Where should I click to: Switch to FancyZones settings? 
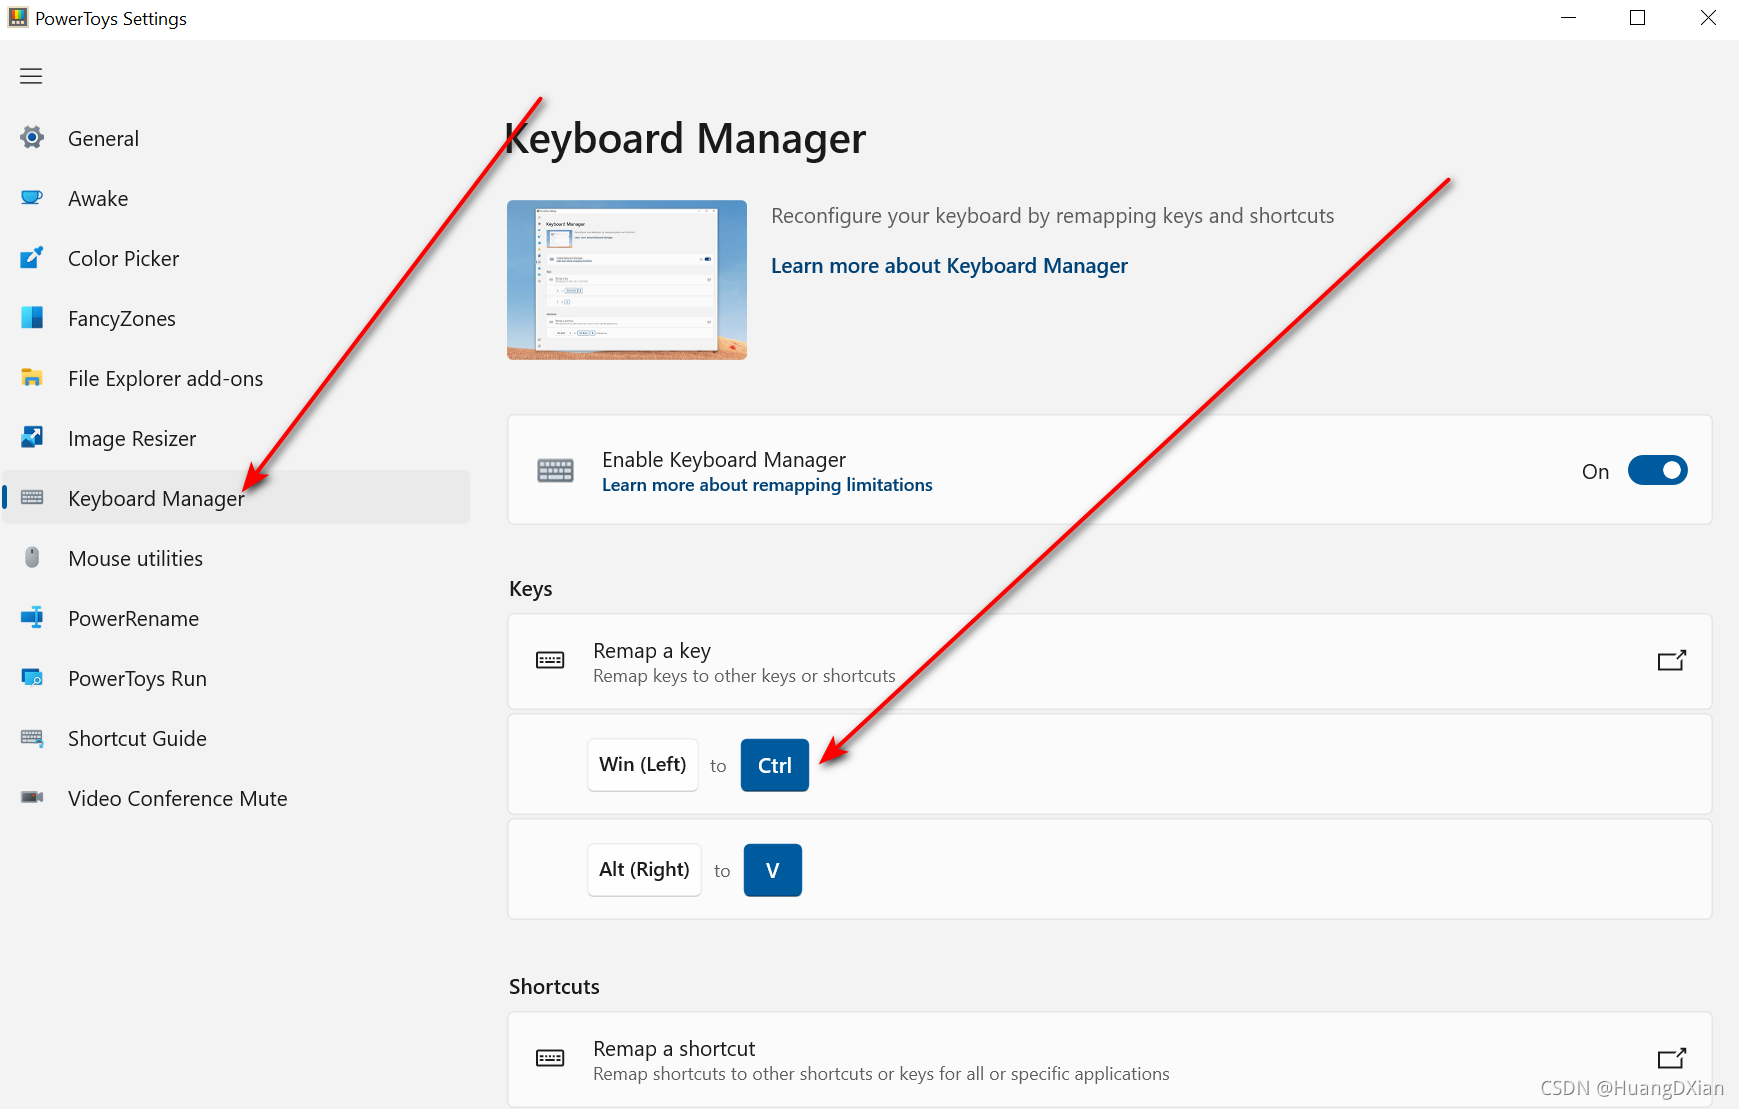click(236, 318)
